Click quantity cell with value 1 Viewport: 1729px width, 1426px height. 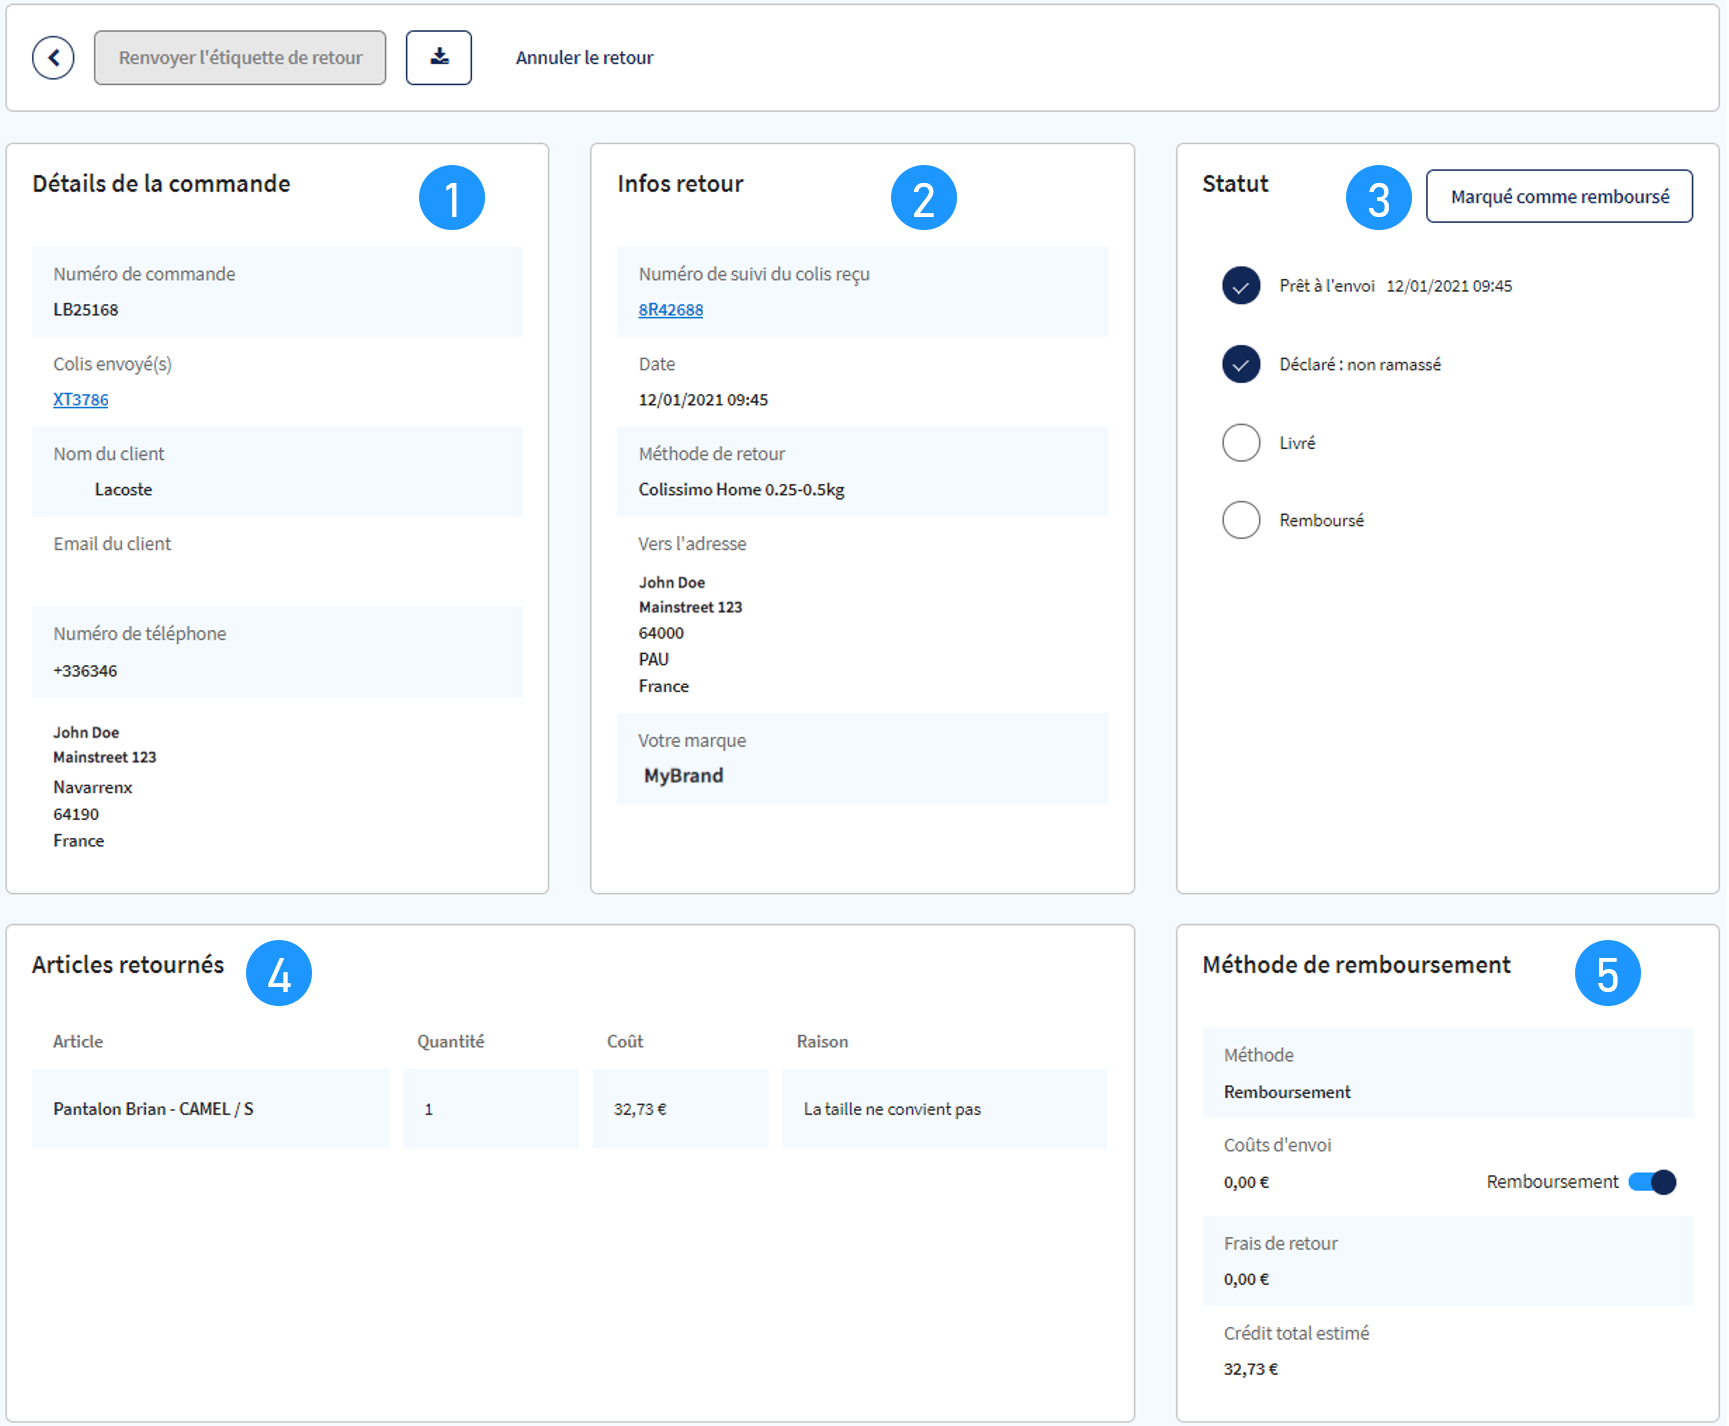491,1109
